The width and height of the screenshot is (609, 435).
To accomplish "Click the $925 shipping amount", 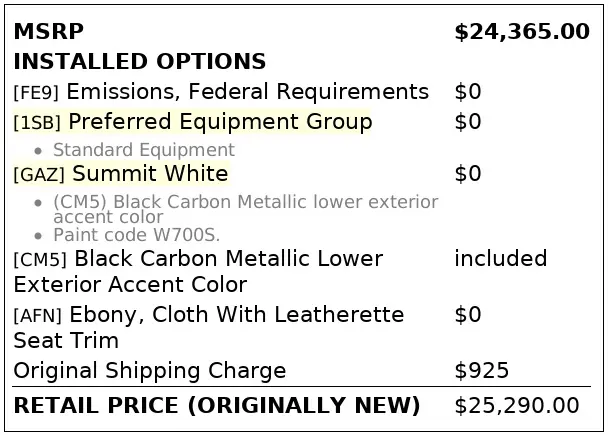I will [x=482, y=371].
